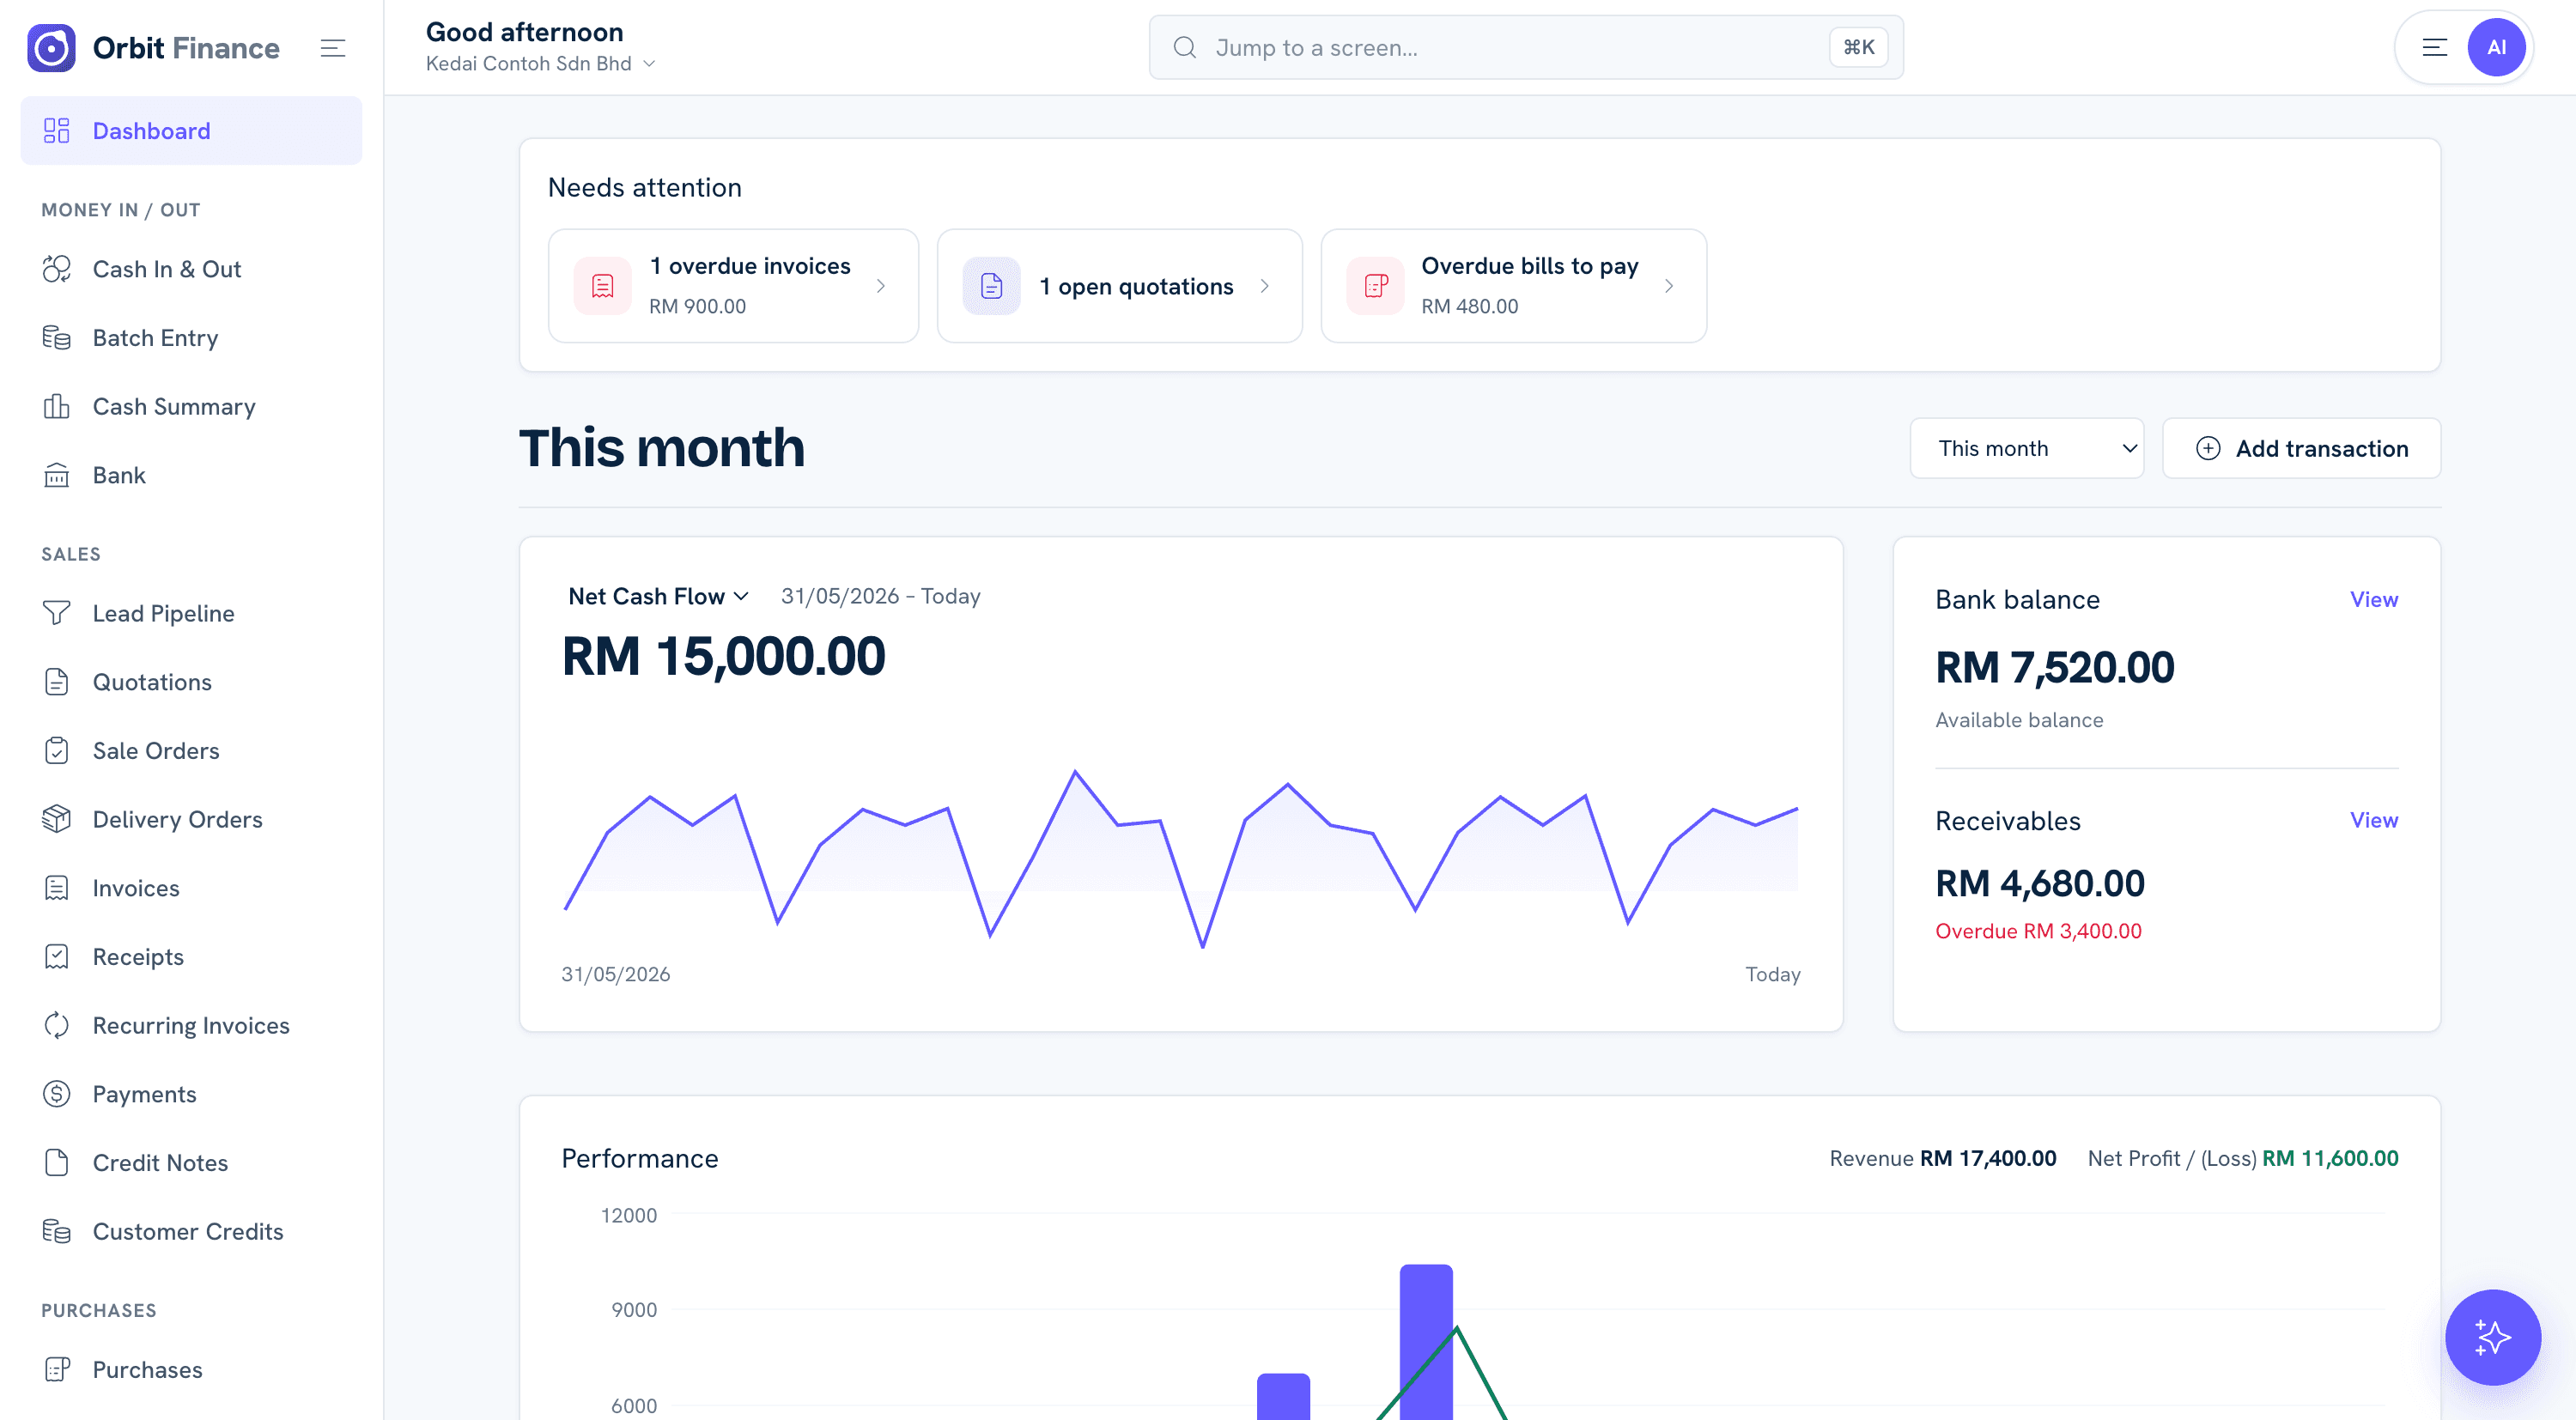
Task: Click the Sale Orders clipboard icon
Action: click(x=57, y=751)
